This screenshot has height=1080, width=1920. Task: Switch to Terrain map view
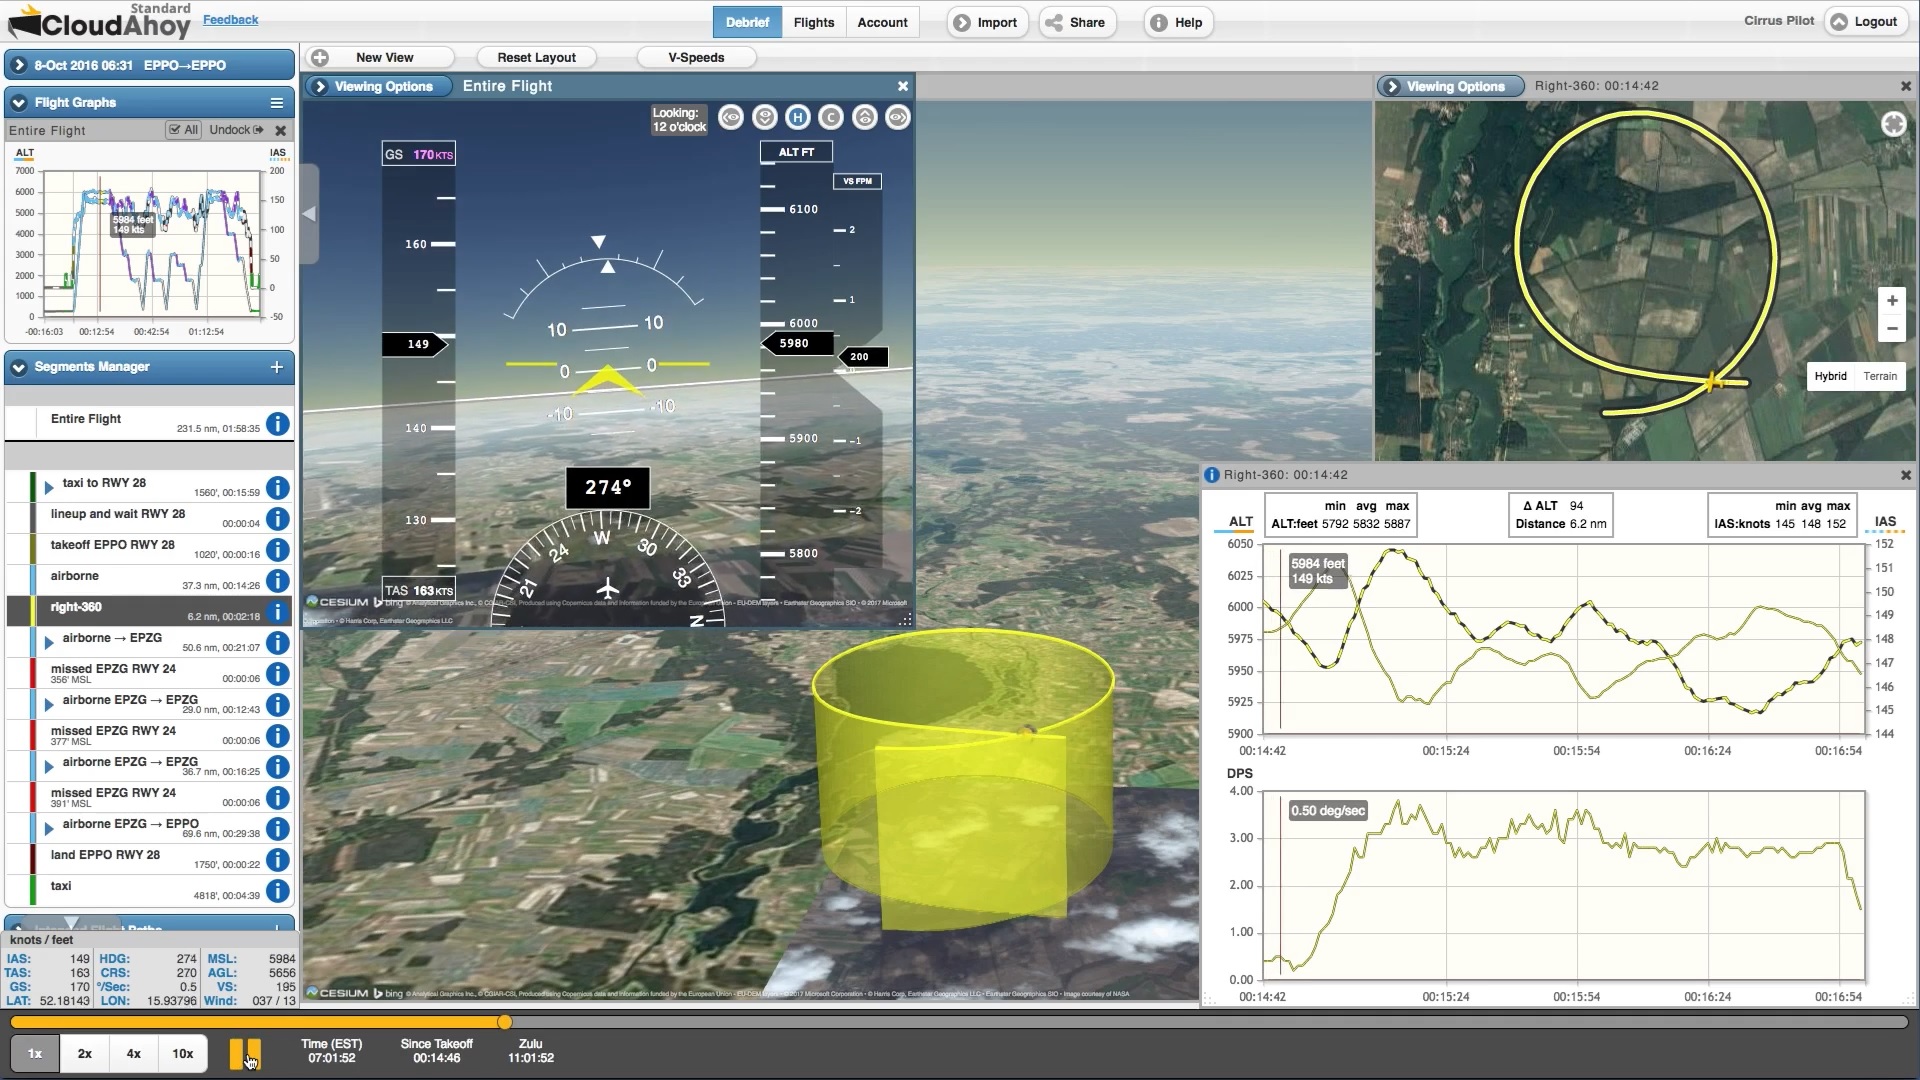(x=1879, y=376)
